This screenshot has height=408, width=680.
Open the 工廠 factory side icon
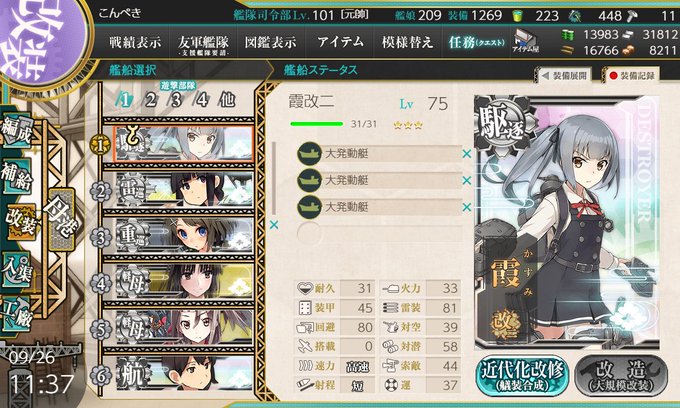(17, 313)
